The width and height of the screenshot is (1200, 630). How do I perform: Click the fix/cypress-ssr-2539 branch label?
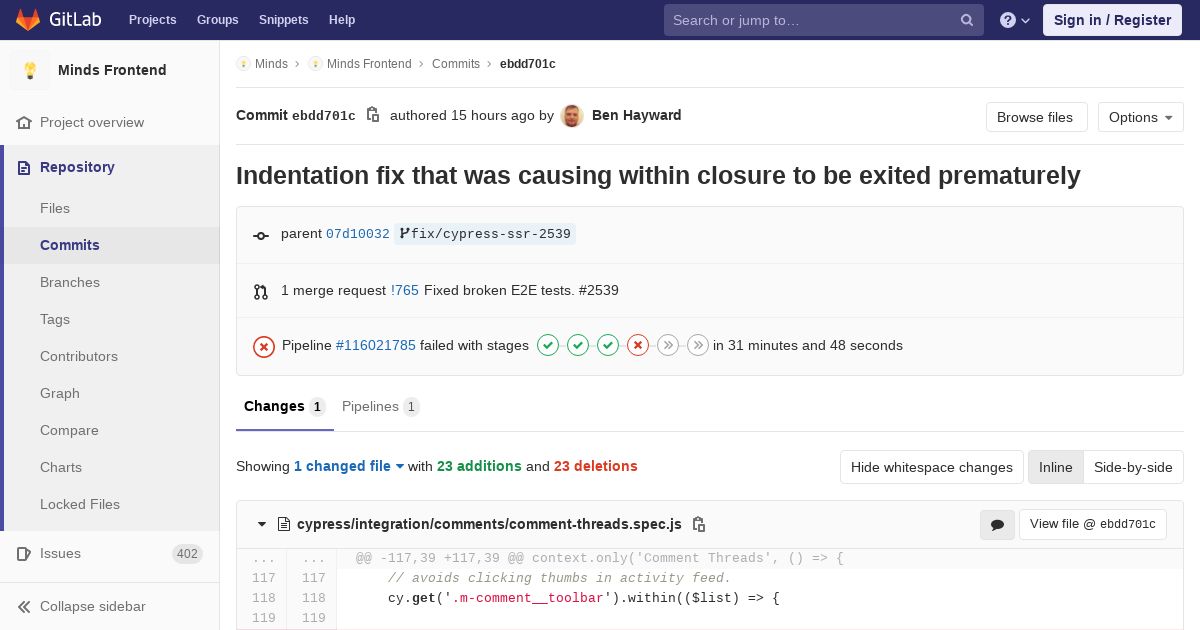click(485, 234)
